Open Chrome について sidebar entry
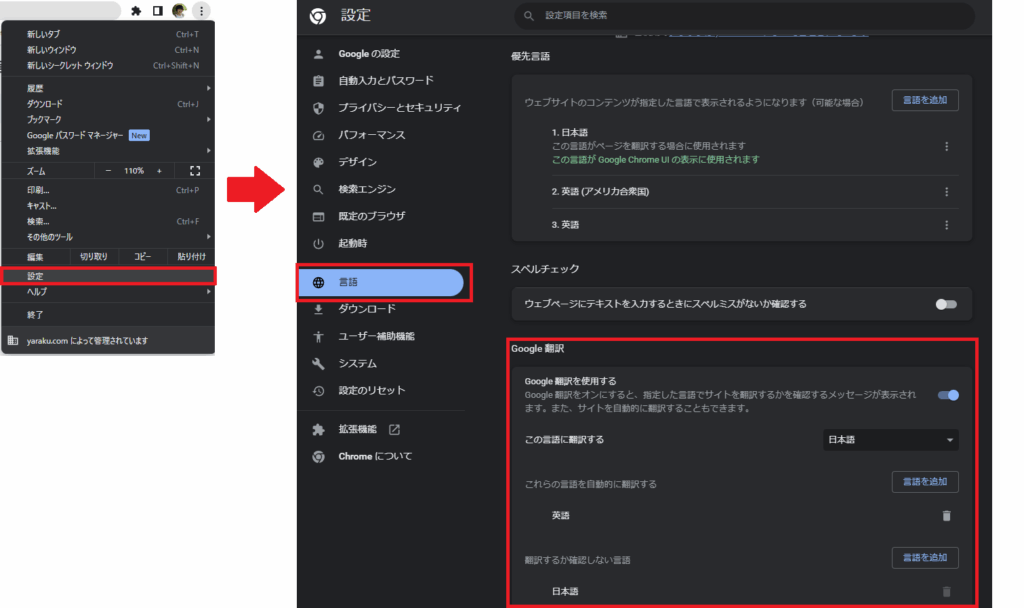1024x608 pixels. tap(381, 456)
